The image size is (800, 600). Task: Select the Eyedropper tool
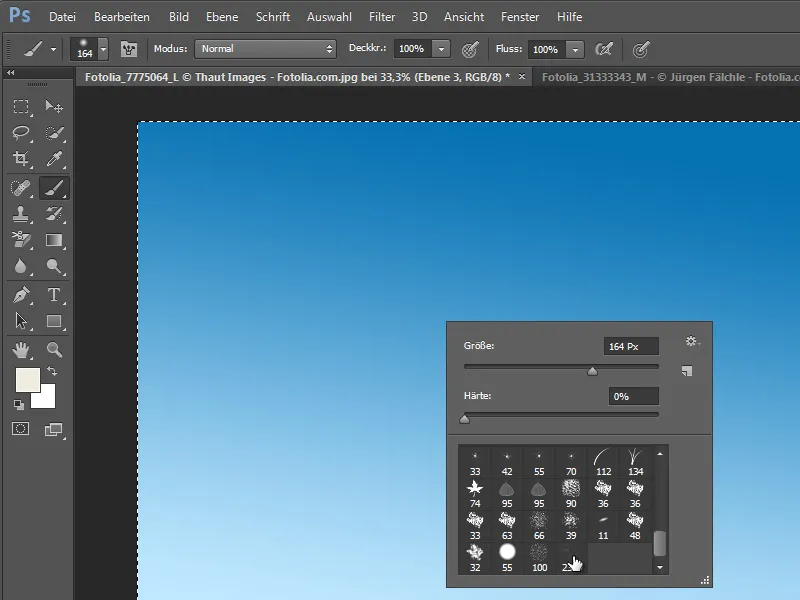[54, 159]
